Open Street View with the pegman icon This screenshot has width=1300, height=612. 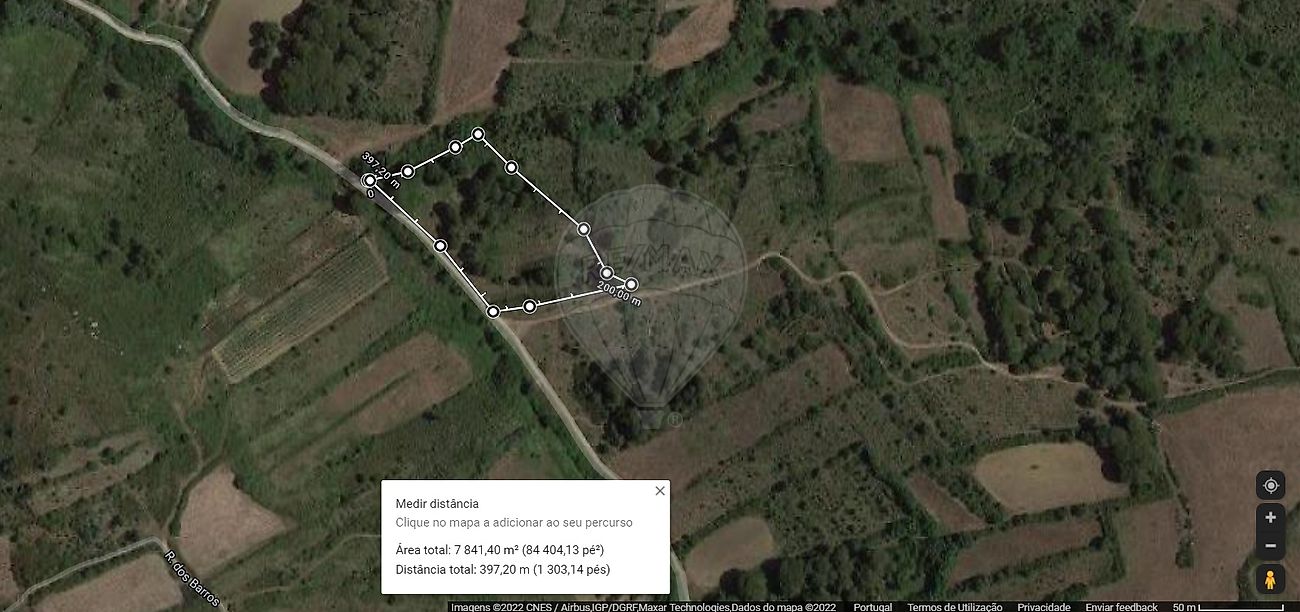coord(1270,579)
